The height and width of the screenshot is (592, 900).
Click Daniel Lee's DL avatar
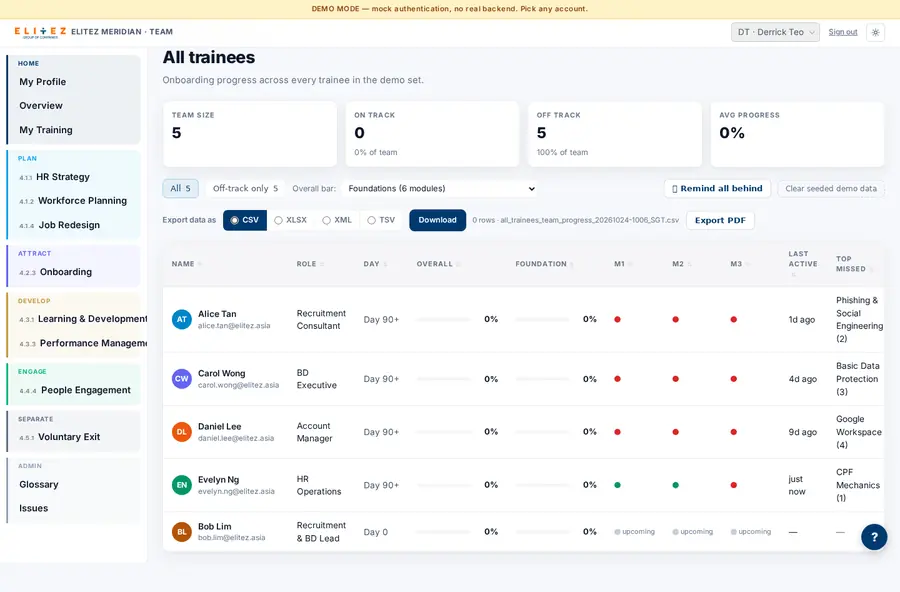(x=181, y=432)
